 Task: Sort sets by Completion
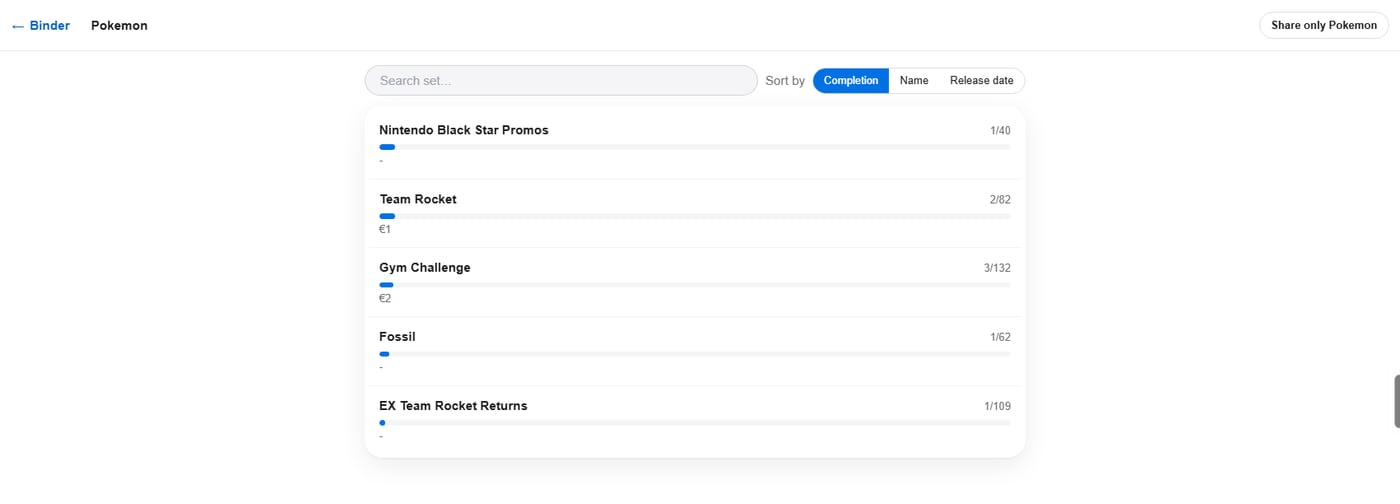tap(851, 80)
